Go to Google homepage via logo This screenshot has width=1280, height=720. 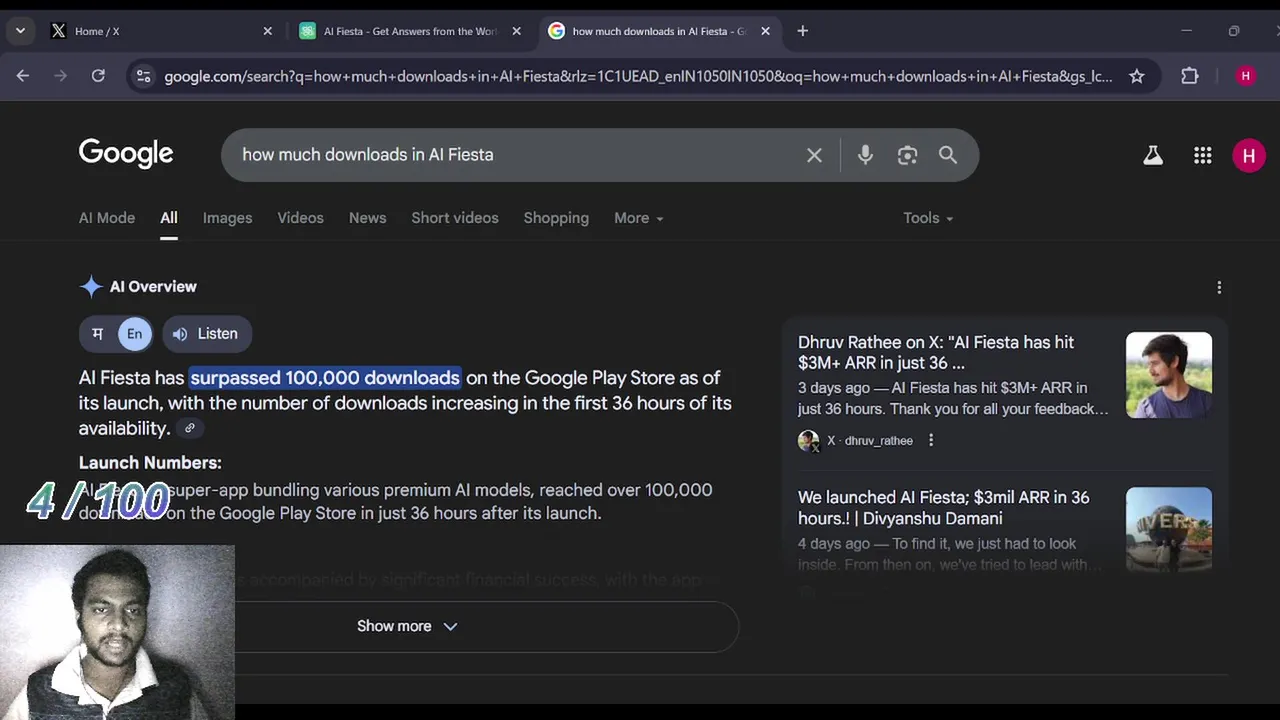click(126, 154)
